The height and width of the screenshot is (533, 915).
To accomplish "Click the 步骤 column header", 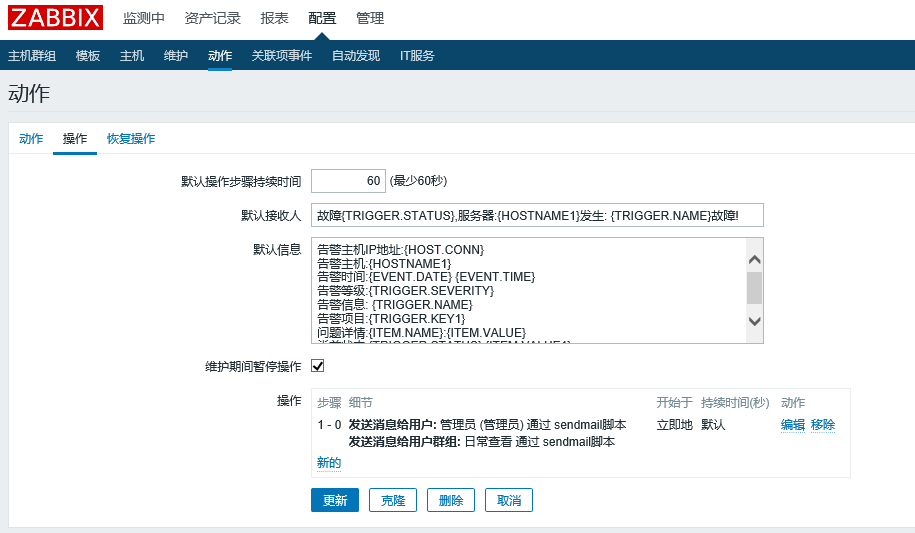I will pos(329,402).
